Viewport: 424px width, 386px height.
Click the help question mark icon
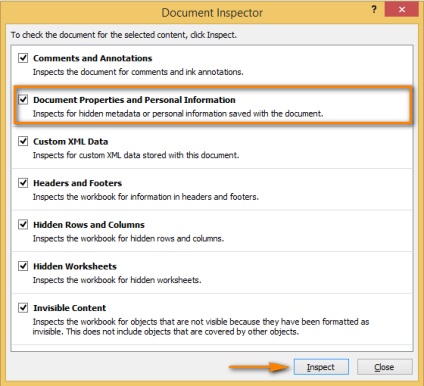(x=374, y=10)
